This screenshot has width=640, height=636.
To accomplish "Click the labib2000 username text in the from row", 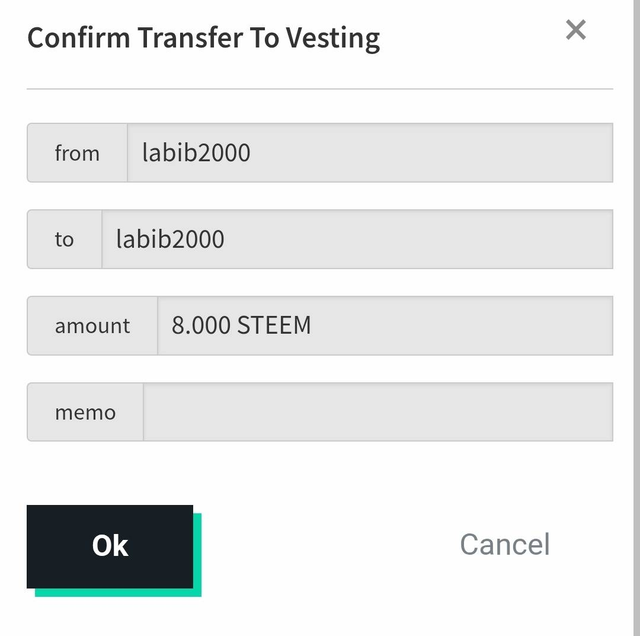I will (196, 153).
